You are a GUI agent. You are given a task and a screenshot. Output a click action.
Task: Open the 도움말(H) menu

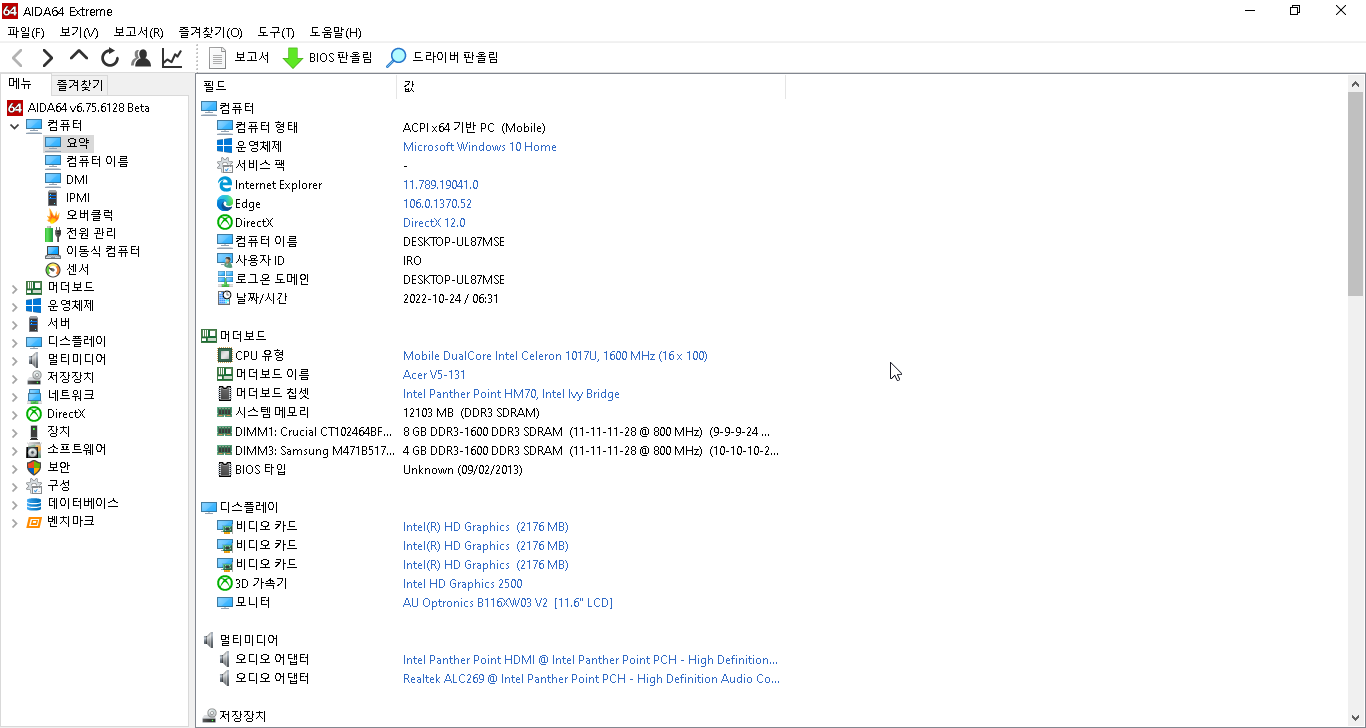[x=336, y=33]
